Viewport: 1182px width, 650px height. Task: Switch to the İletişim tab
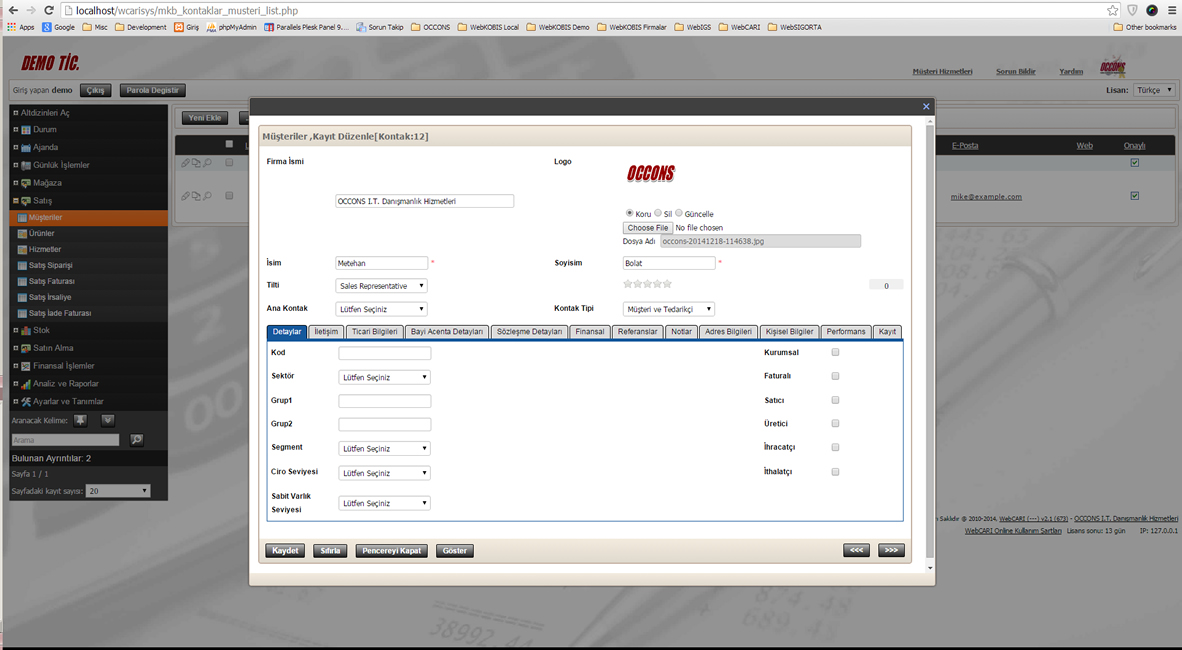326,332
